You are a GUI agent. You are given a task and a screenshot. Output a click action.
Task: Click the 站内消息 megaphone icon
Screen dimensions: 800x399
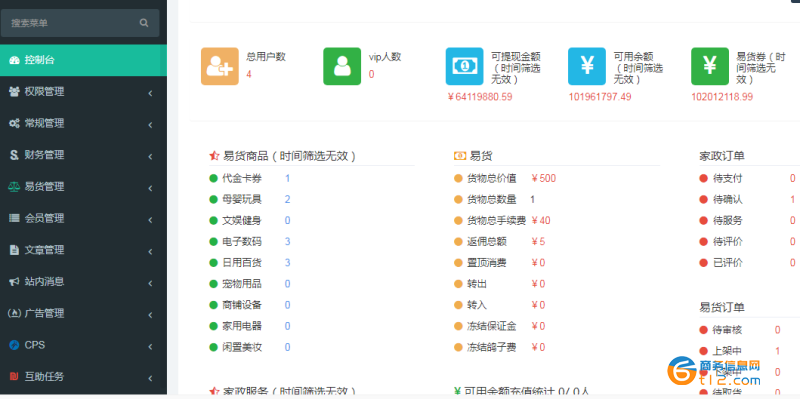point(14,282)
